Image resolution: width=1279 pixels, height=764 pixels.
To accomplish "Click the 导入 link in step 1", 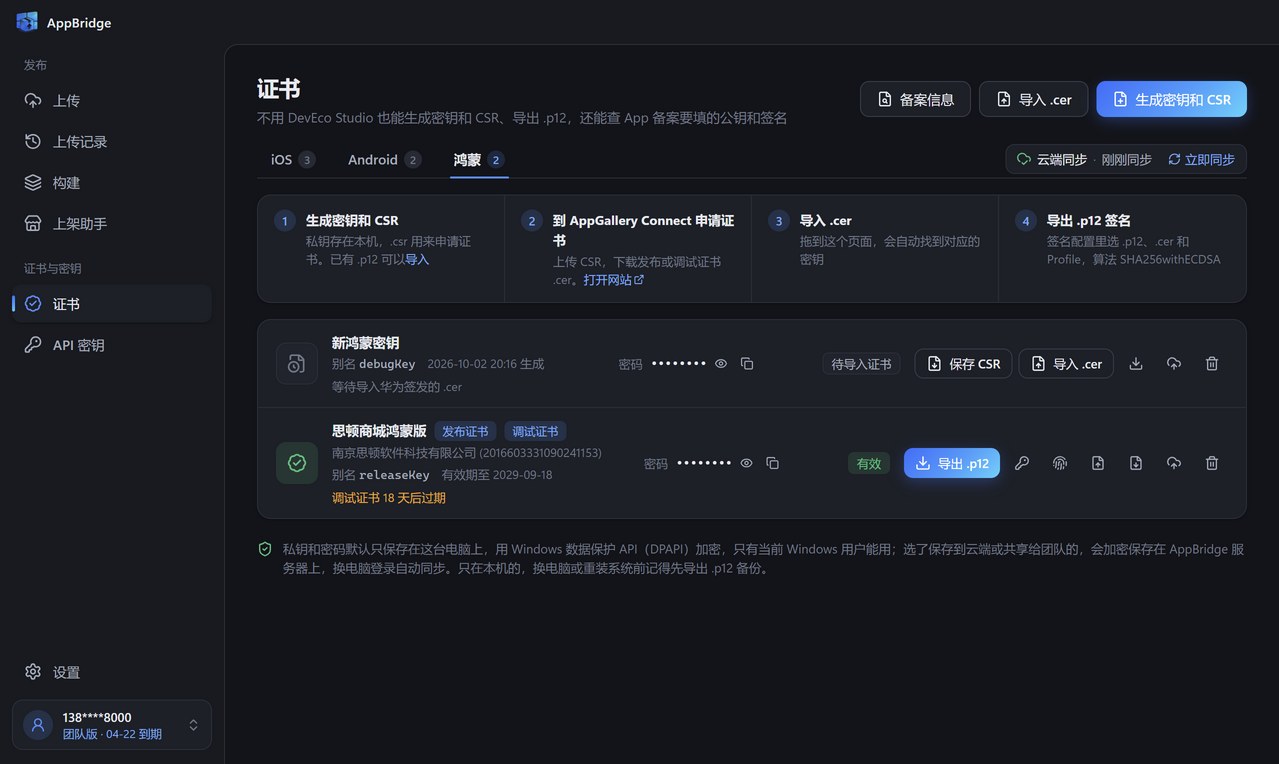I will click(417, 259).
